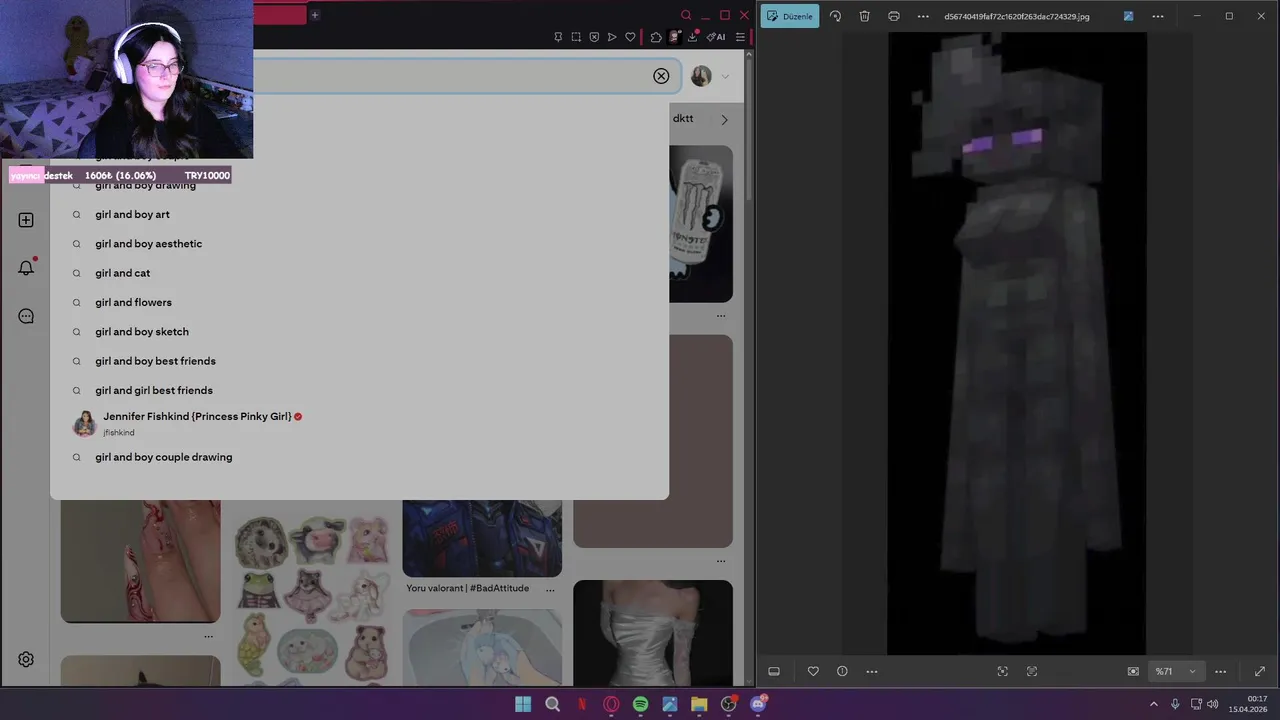Select suggestion girl and boy couple drawing
This screenshot has width=1280, height=720.
(164, 457)
